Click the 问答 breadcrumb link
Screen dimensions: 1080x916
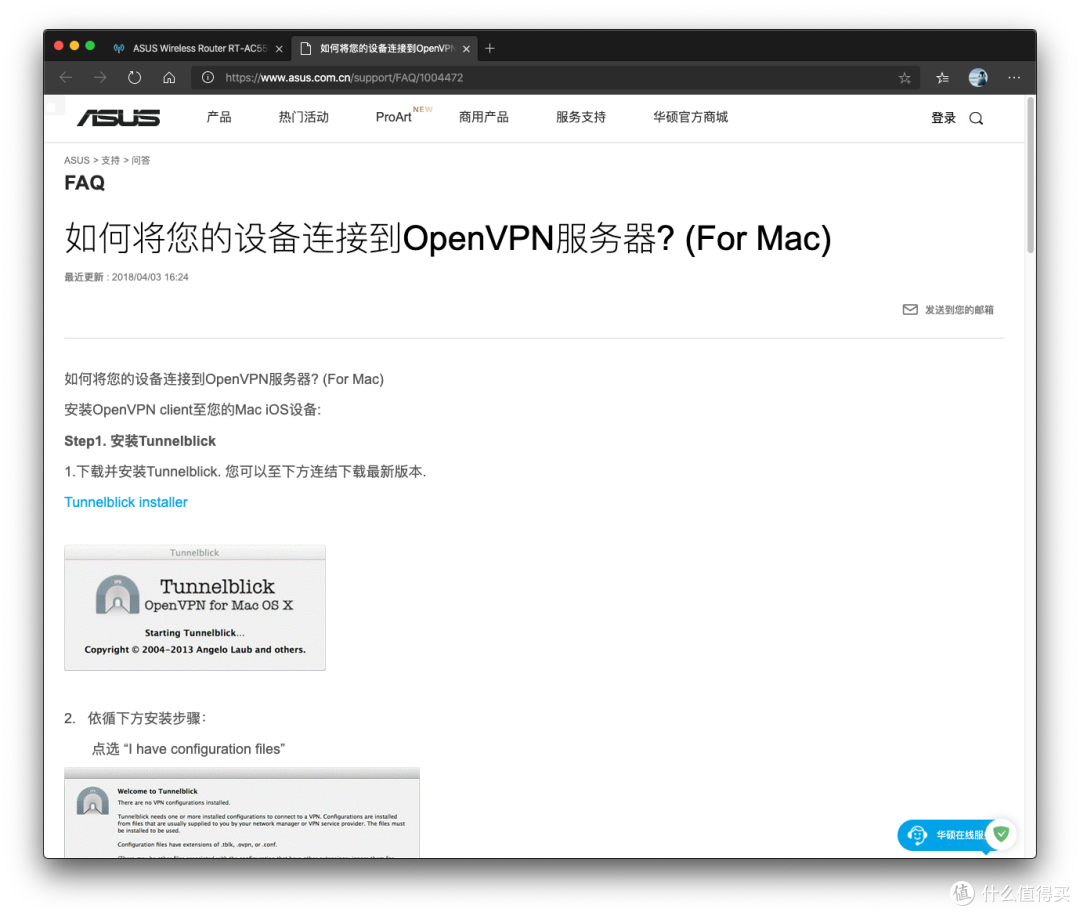click(141, 160)
